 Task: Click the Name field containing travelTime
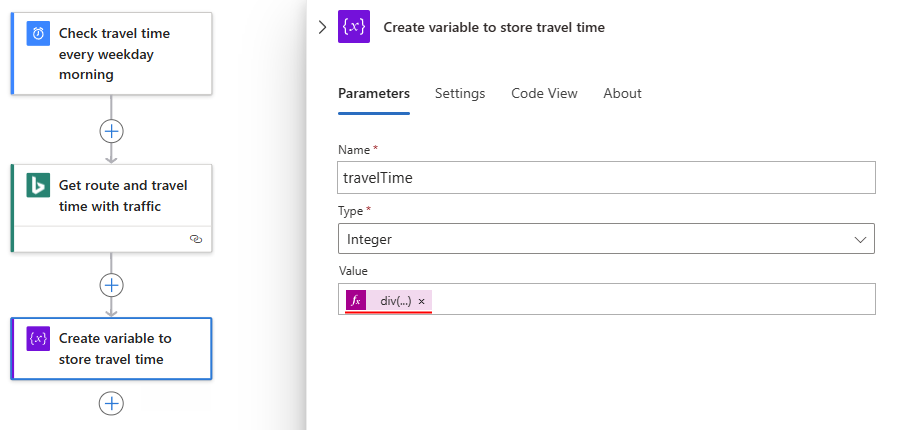[x=606, y=178]
